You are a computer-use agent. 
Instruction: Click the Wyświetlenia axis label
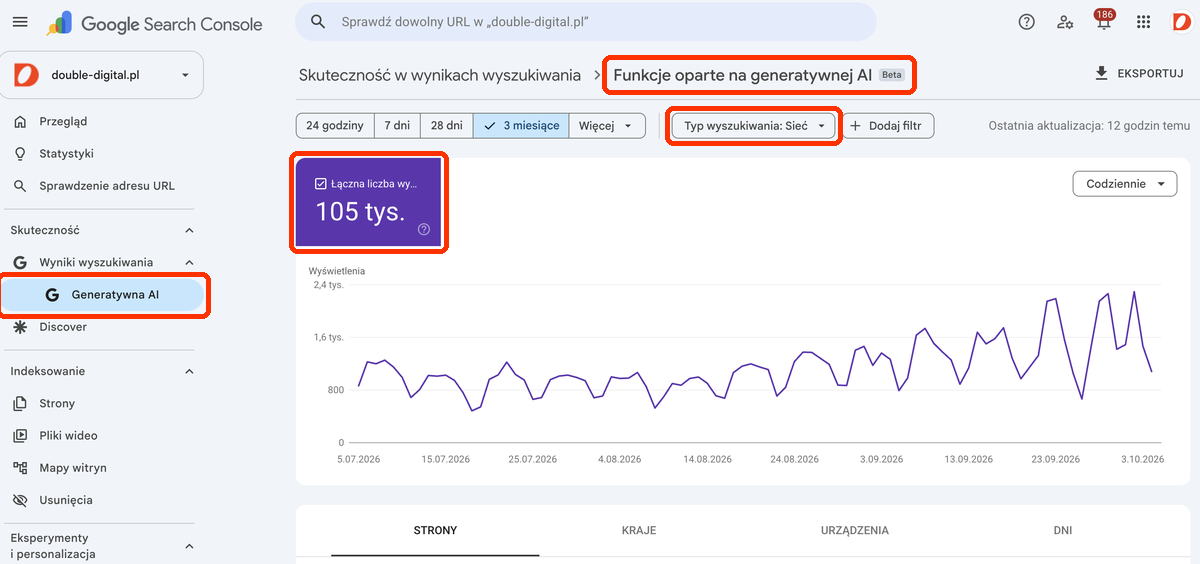[337, 271]
